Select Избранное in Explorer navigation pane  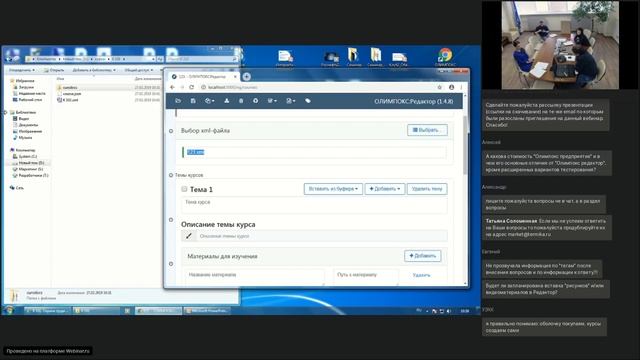[x=22, y=81]
